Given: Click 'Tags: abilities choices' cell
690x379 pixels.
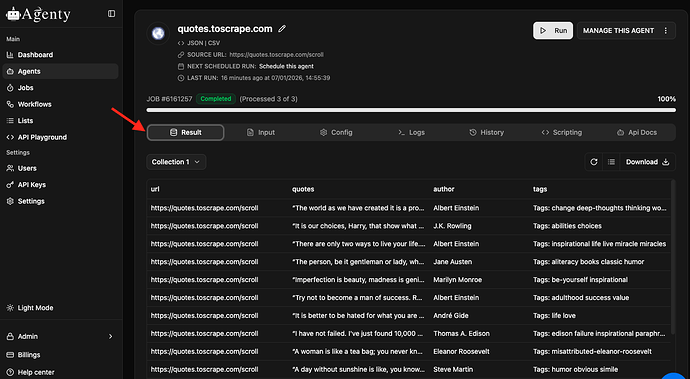Looking at the screenshot, I should (567, 226).
